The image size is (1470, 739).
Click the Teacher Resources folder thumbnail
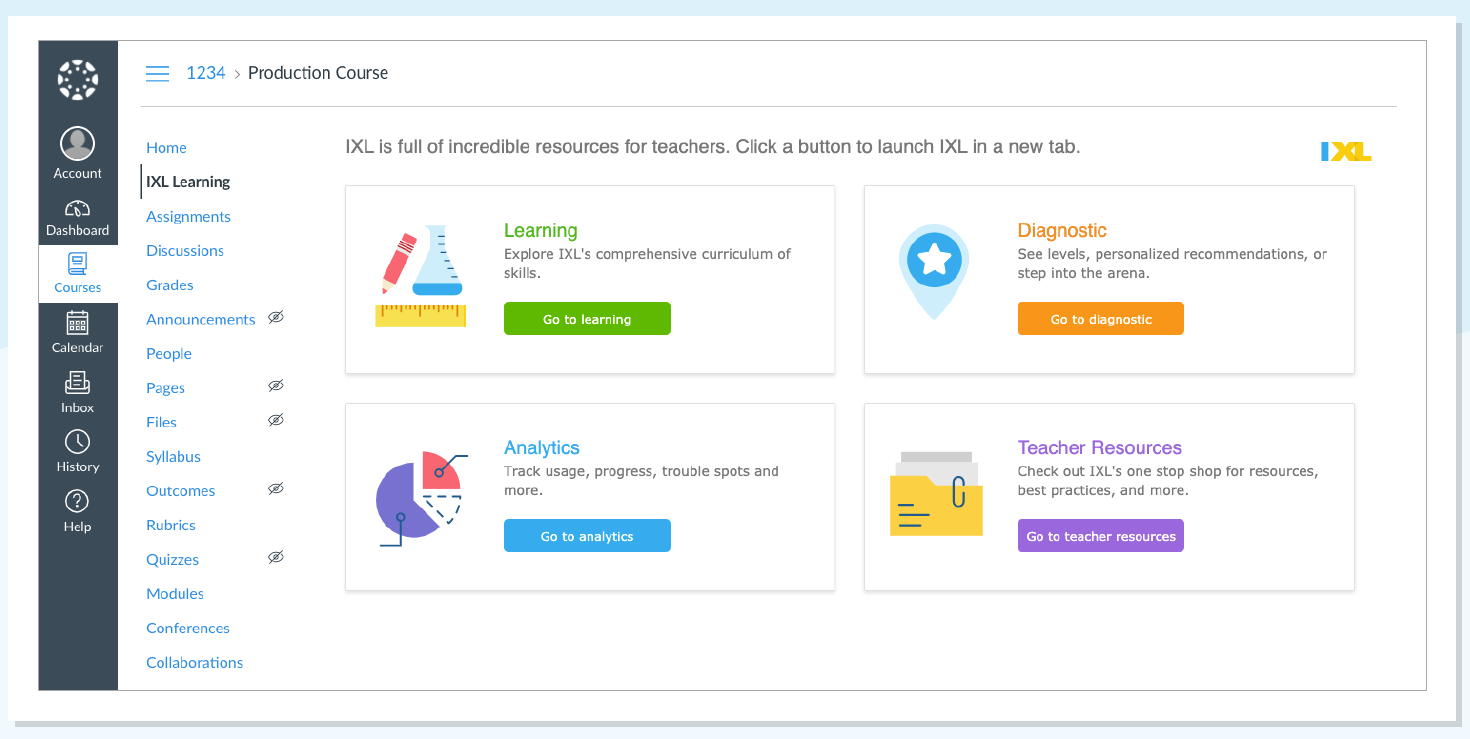(x=936, y=493)
